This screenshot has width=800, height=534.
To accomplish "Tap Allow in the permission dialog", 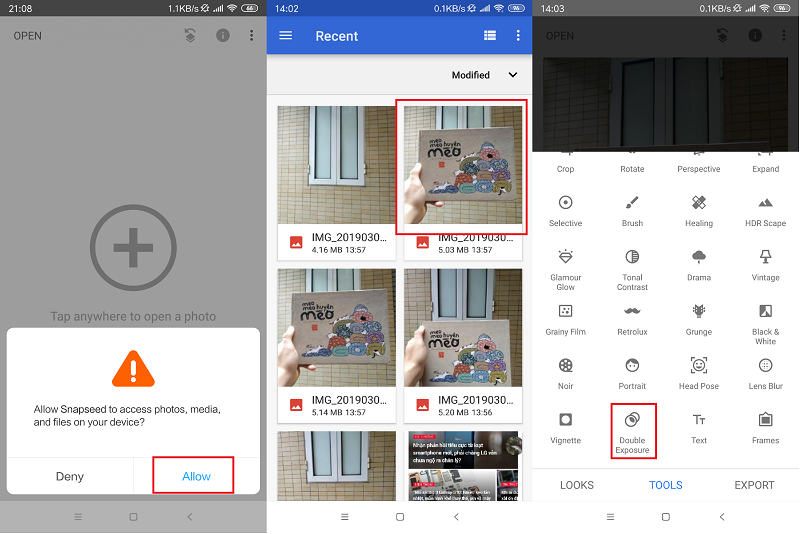I will [x=196, y=476].
